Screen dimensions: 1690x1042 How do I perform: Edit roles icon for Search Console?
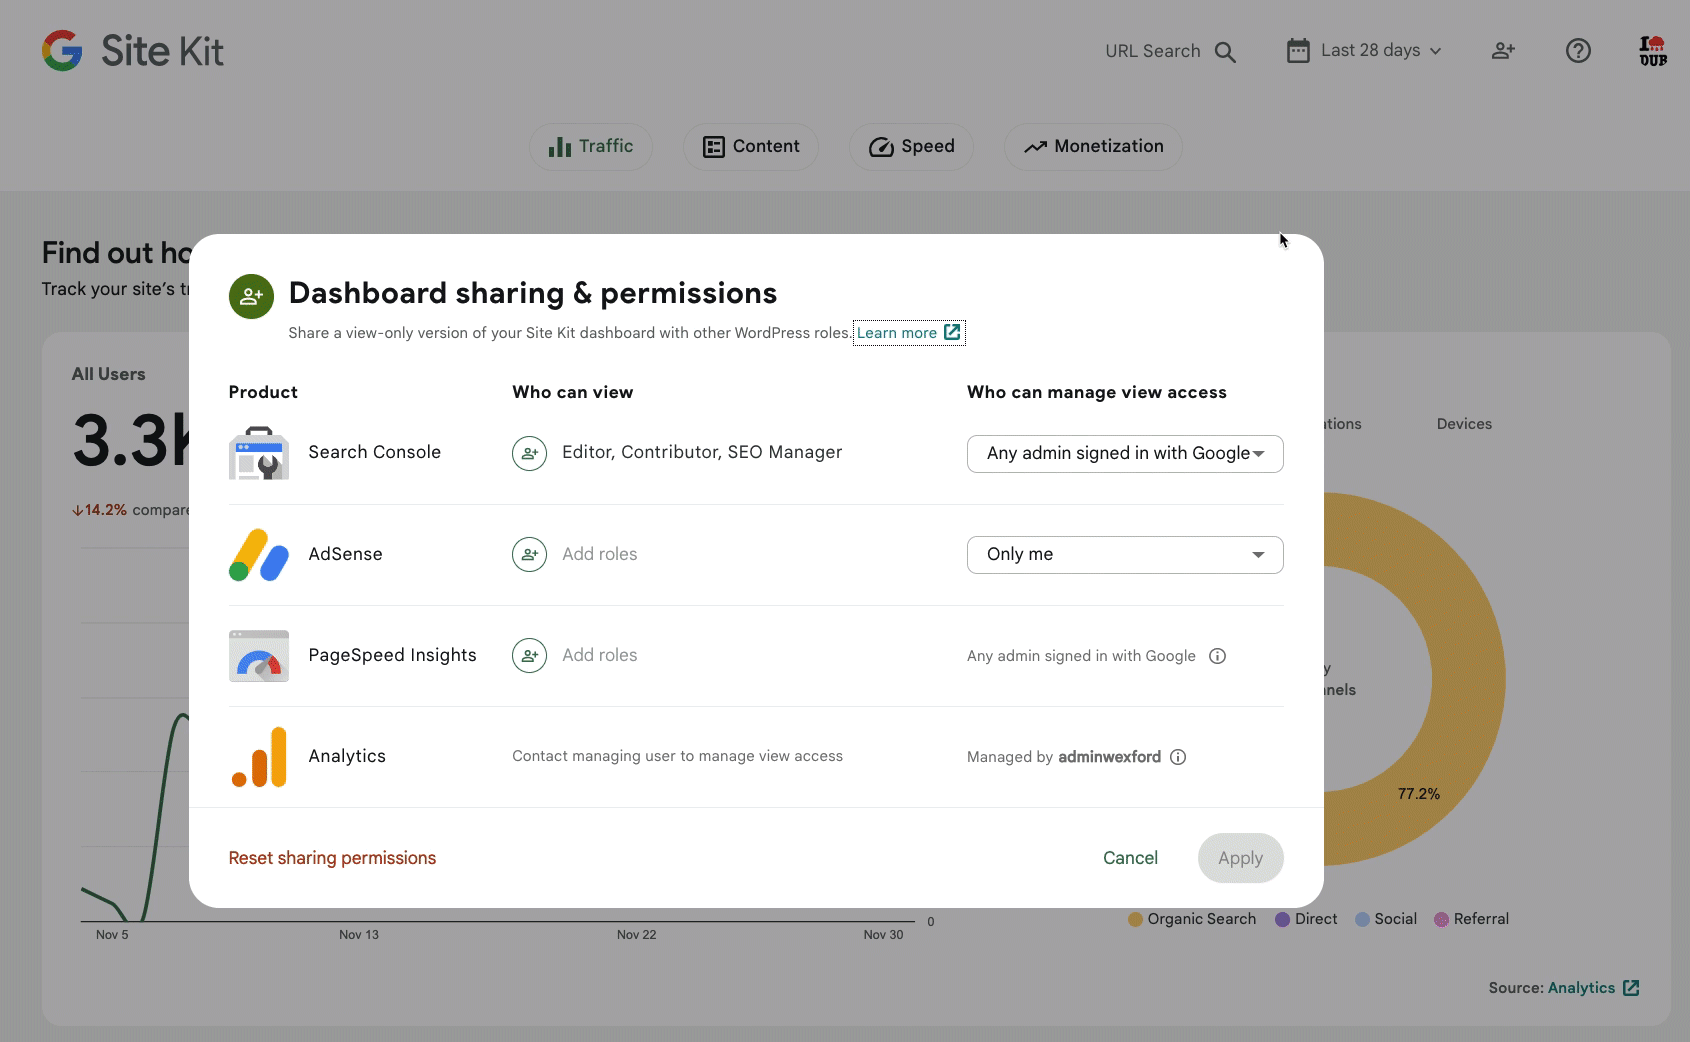tap(529, 453)
